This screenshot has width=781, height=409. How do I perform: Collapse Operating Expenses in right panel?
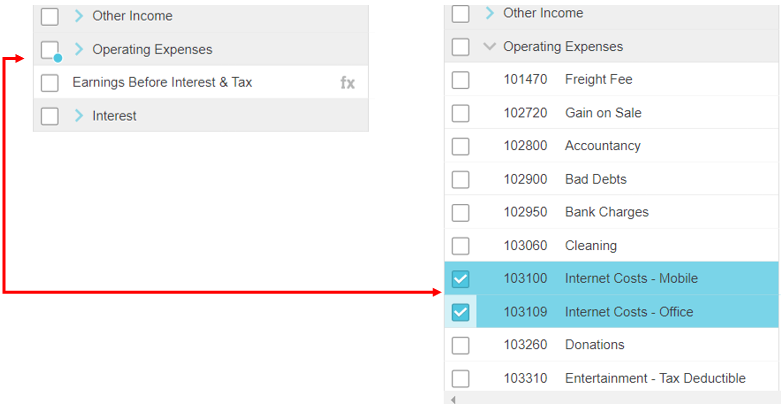(489, 46)
